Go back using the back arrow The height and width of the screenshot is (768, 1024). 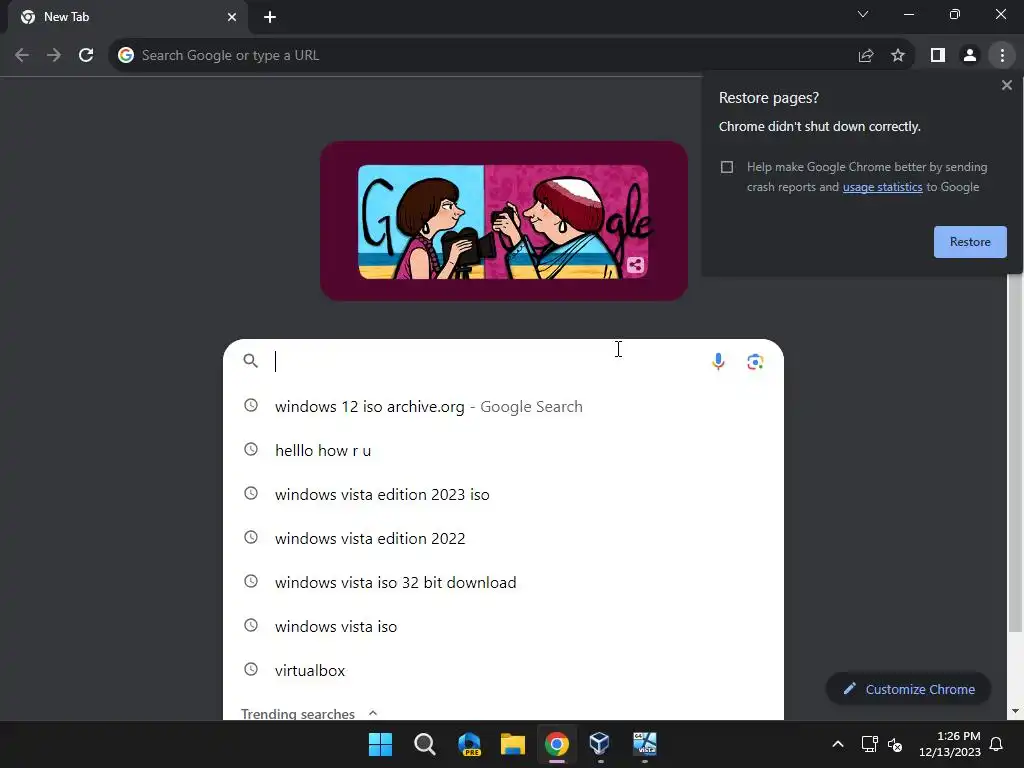click(x=22, y=55)
